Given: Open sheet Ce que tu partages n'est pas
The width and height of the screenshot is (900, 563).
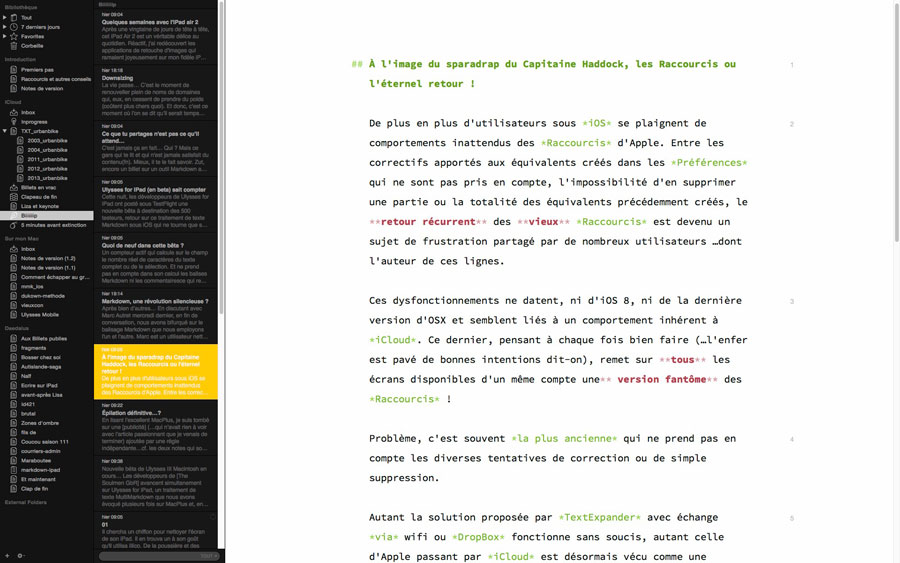Looking at the screenshot, I should [156, 148].
